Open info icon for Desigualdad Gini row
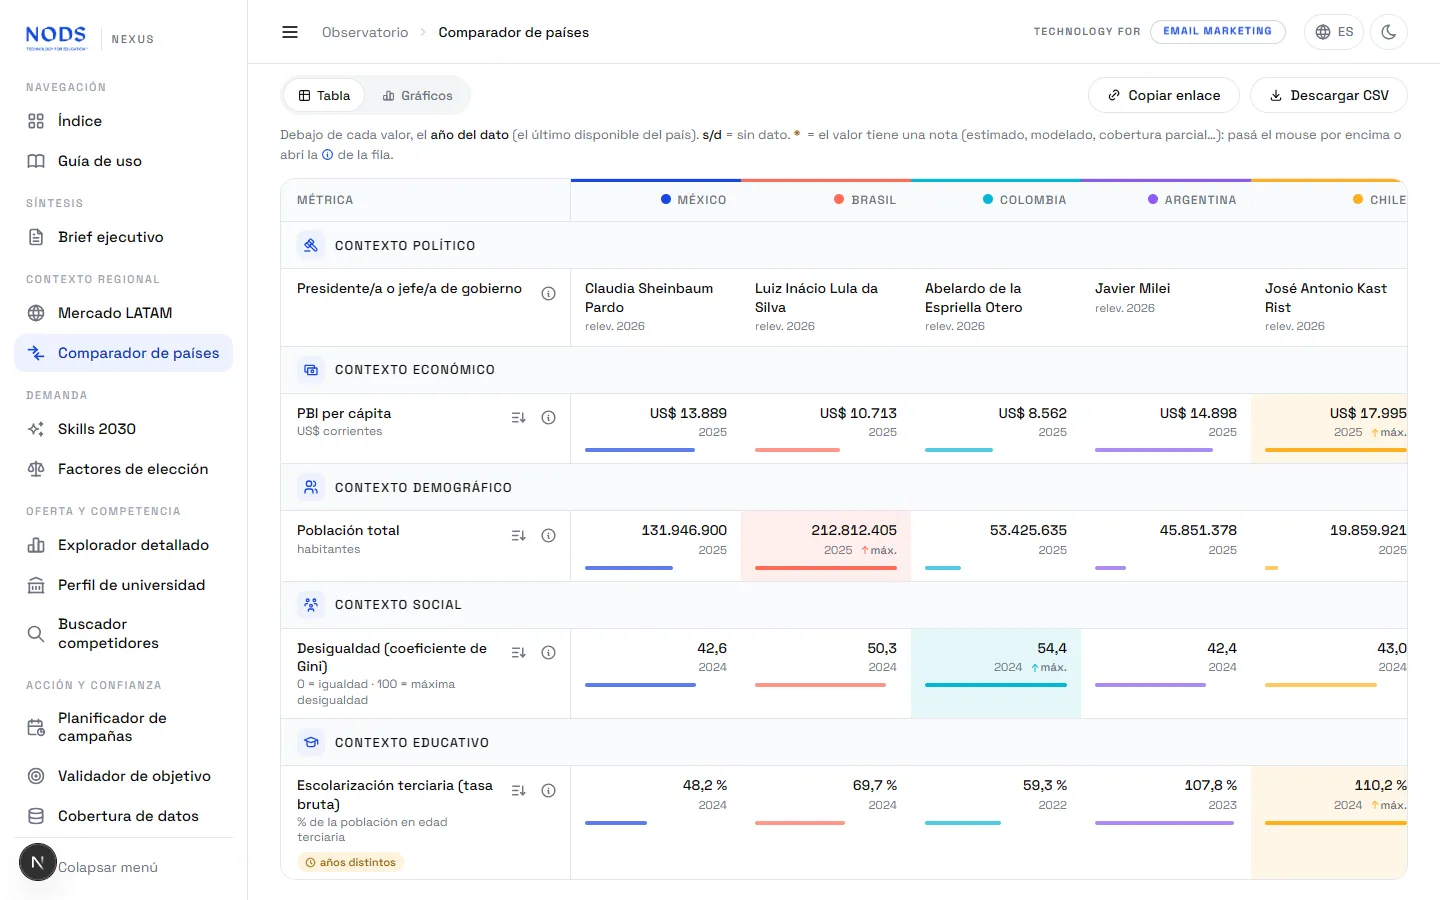This screenshot has height=900, width=1440. [x=548, y=653]
